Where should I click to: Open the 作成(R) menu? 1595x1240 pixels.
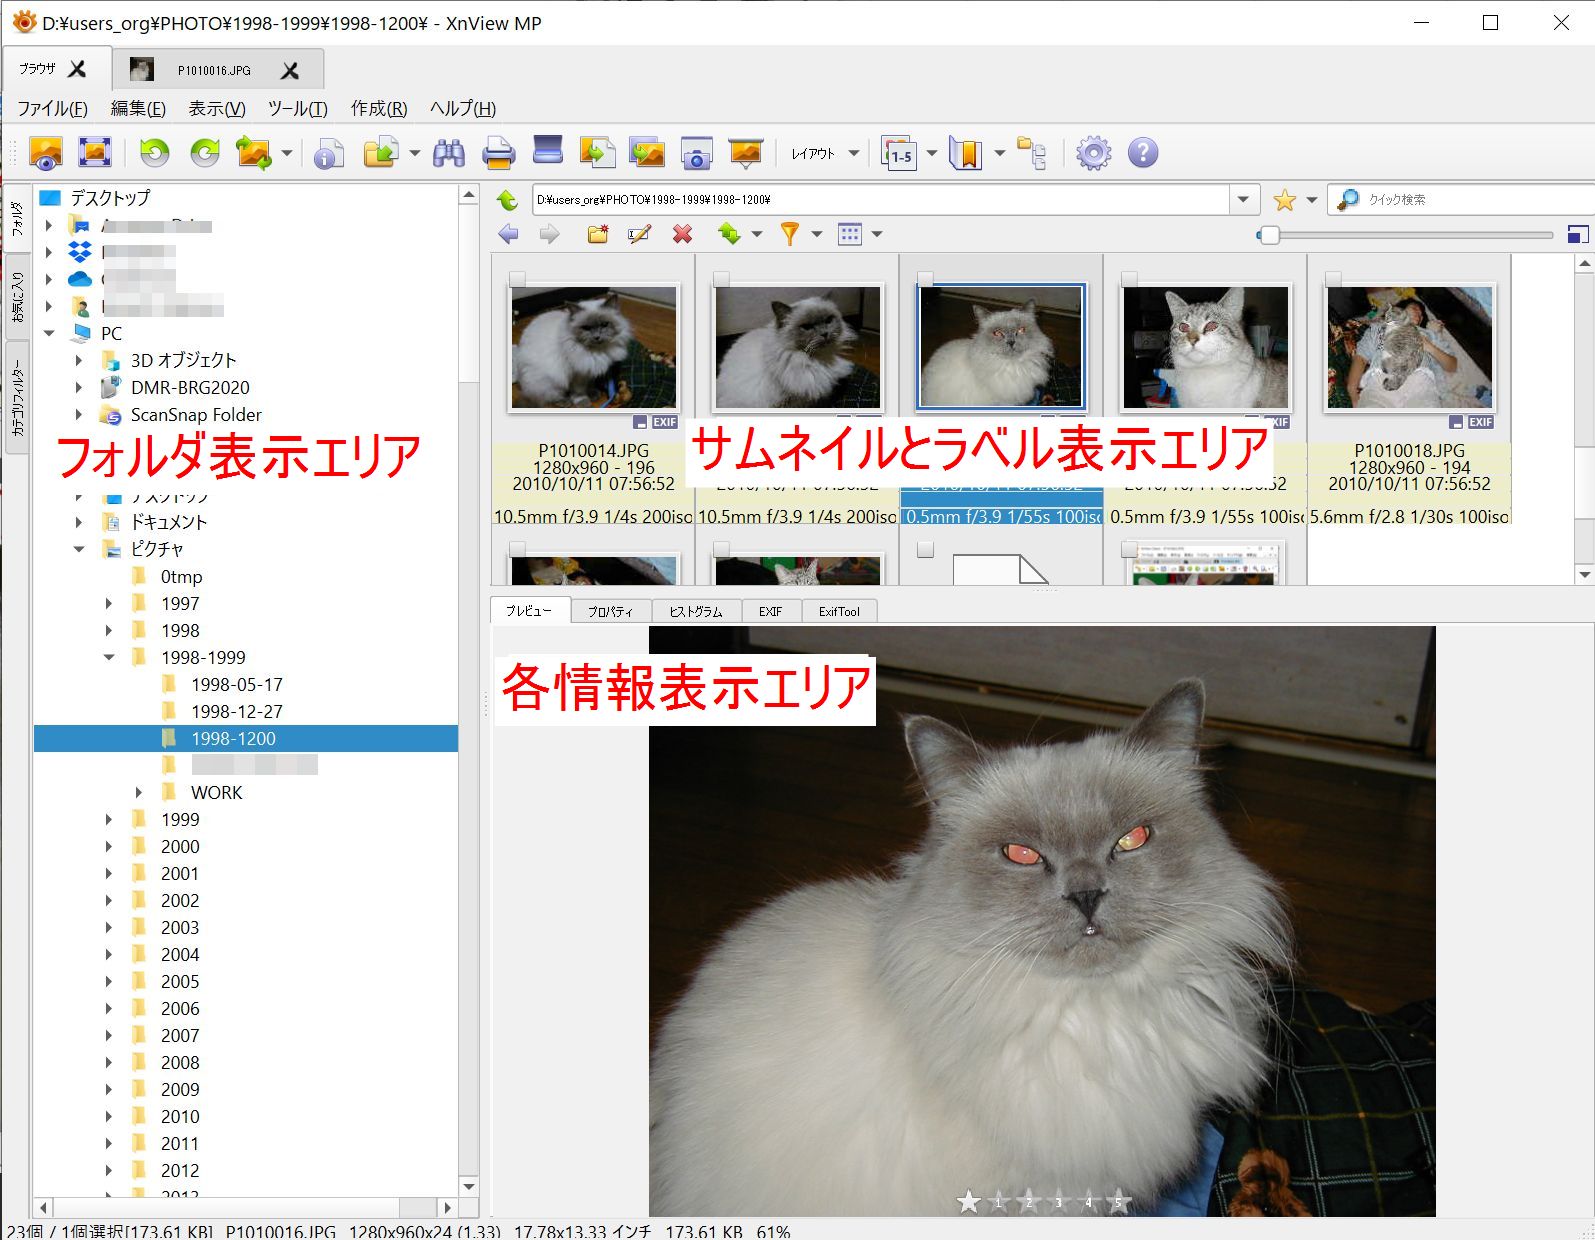[x=379, y=108]
